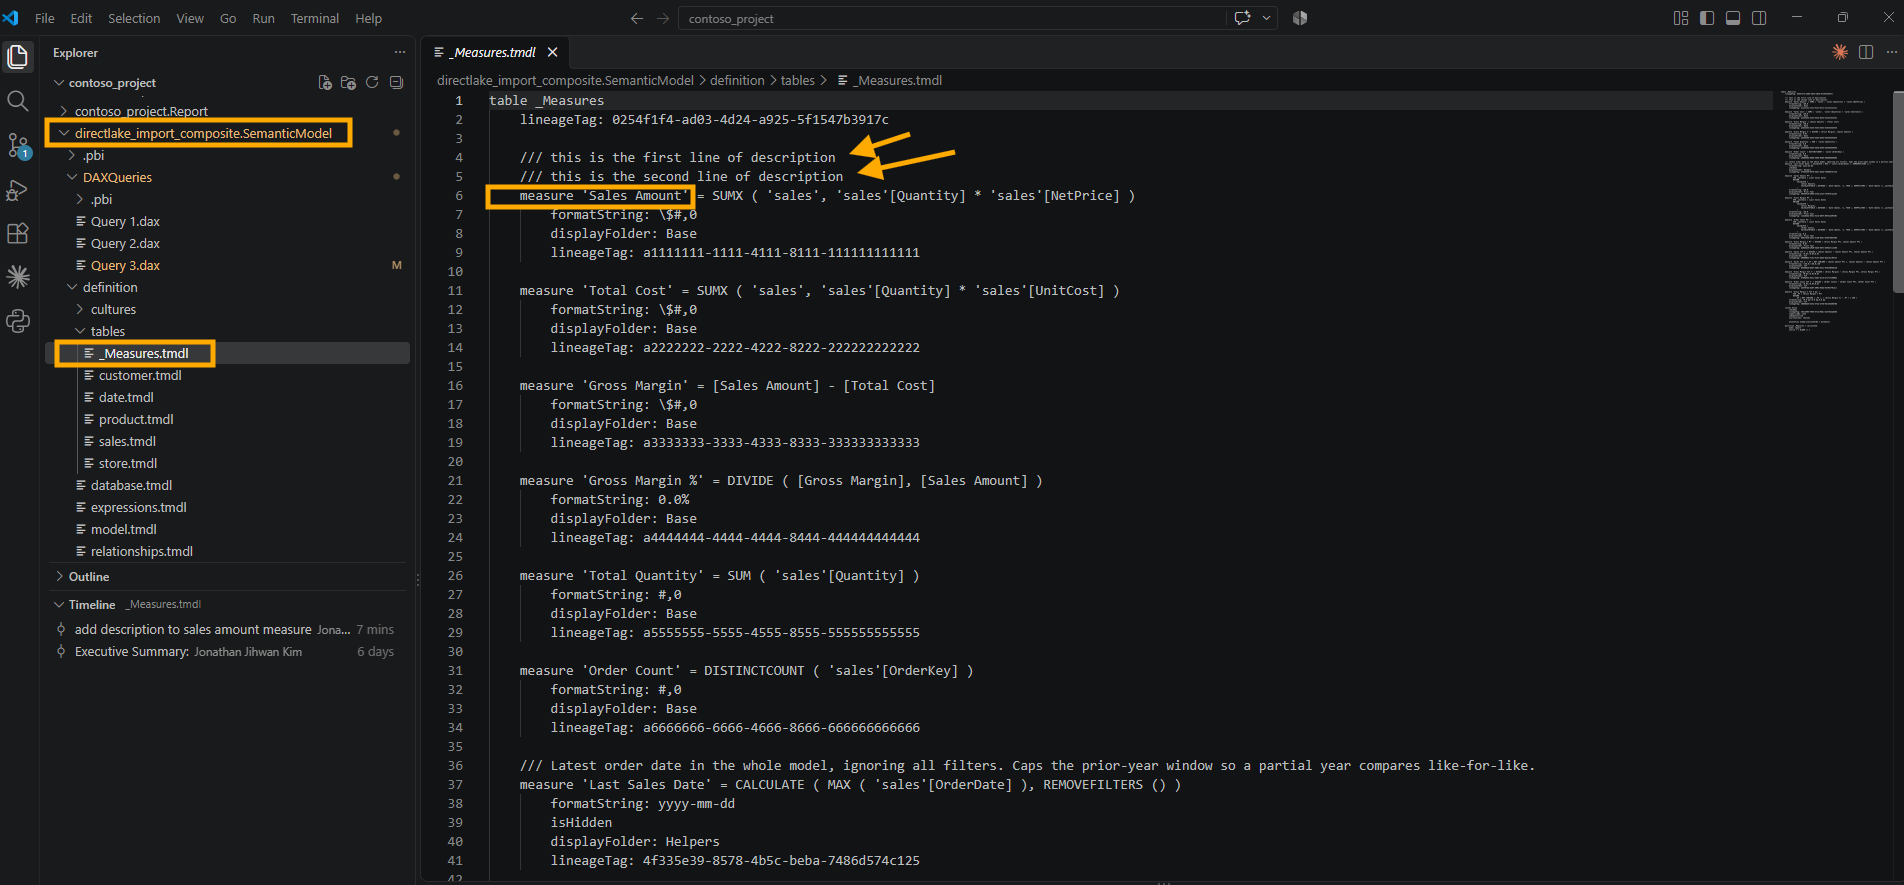This screenshot has height=885, width=1904.
Task: Open the Selection menu
Action: 134,18
